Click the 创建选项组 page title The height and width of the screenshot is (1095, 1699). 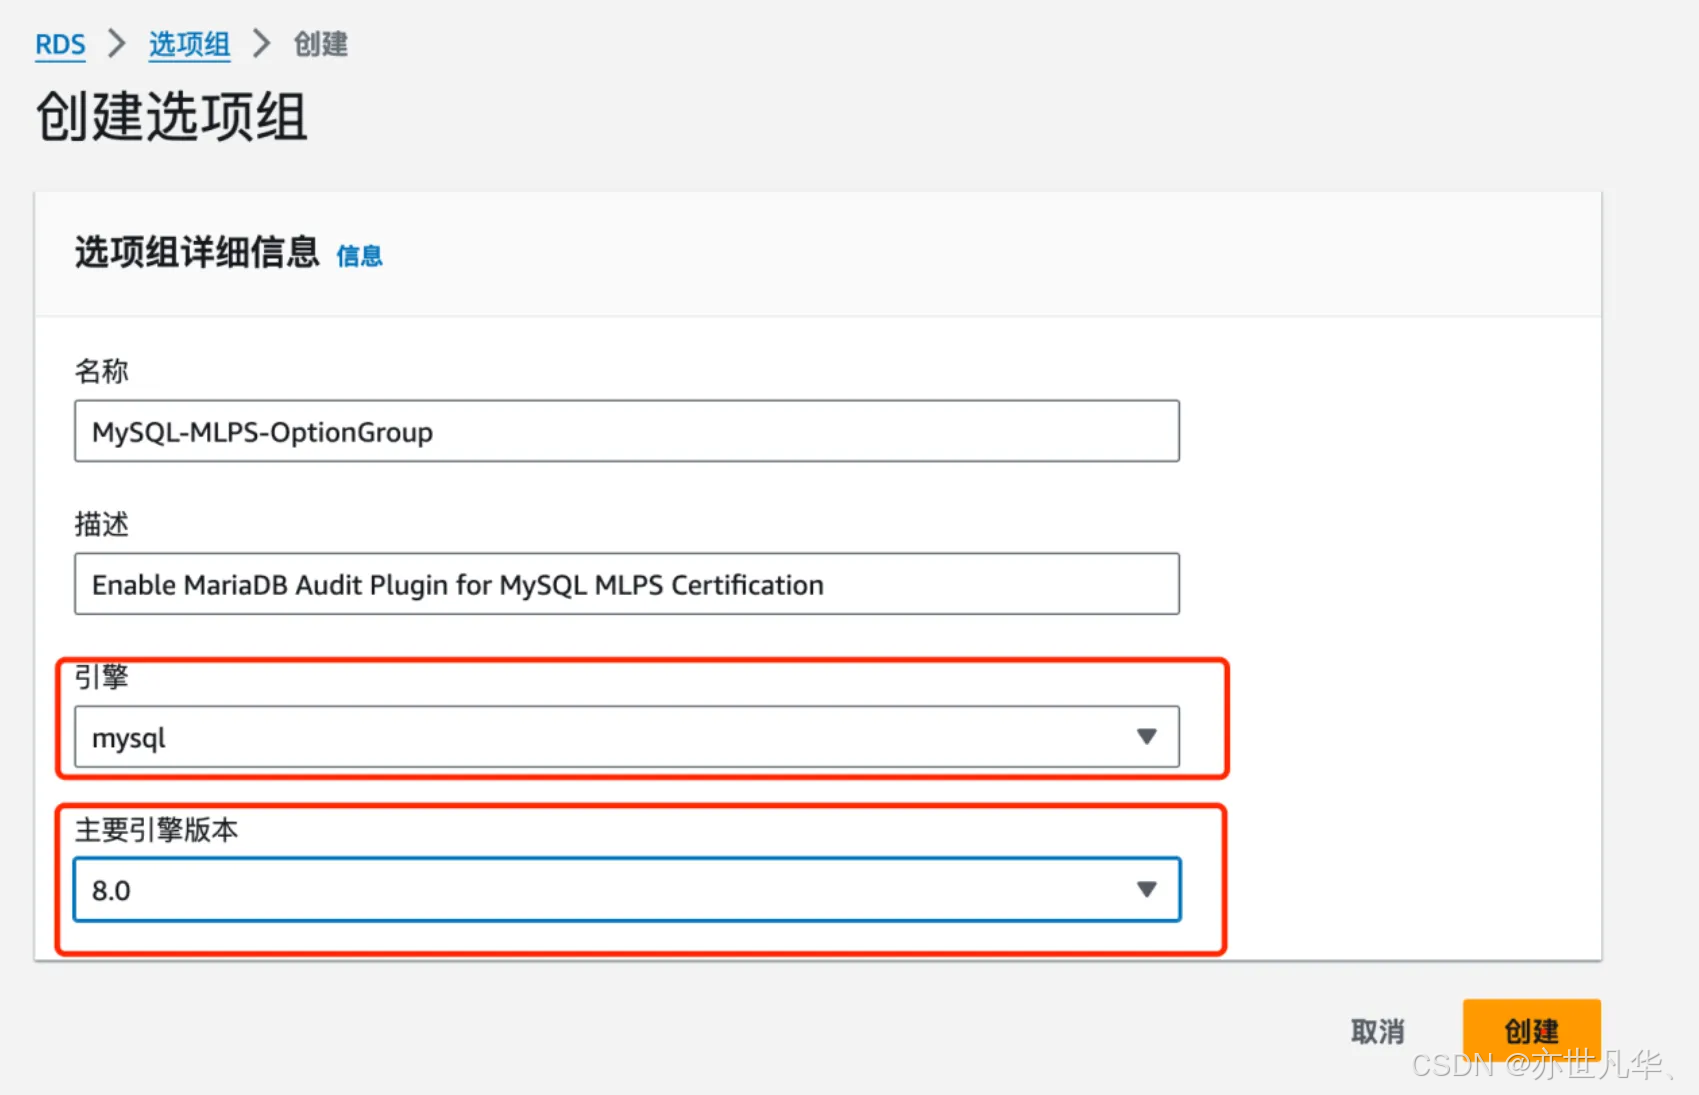172,116
